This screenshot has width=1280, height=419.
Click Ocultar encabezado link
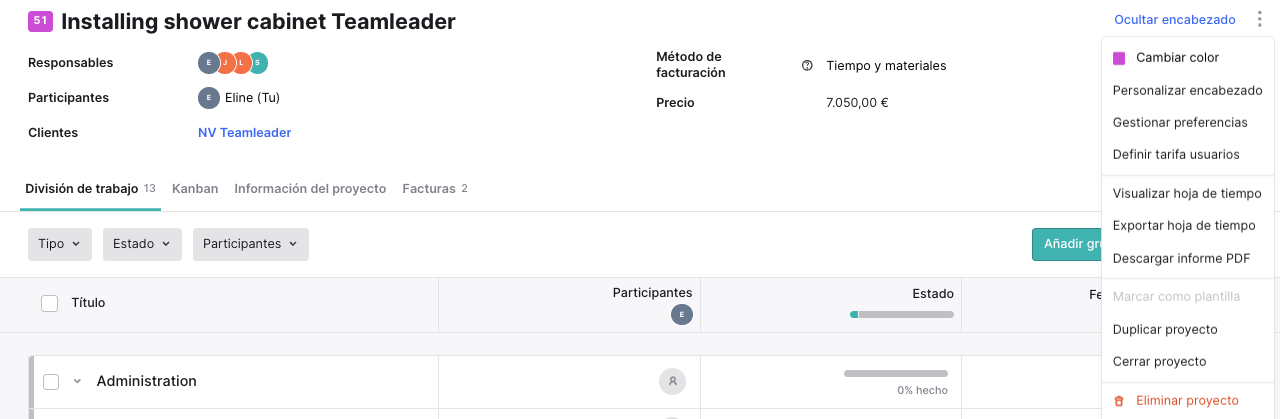pyautogui.click(x=1175, y=20)
